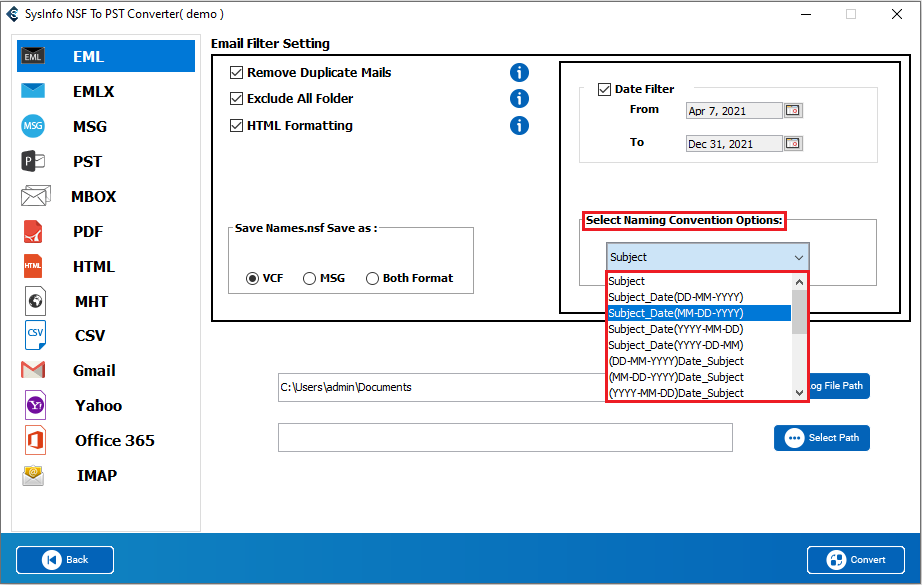This screenshot has width=922, height=585.
Task: Open calendar picker for To date
Action: pos(793,143)
